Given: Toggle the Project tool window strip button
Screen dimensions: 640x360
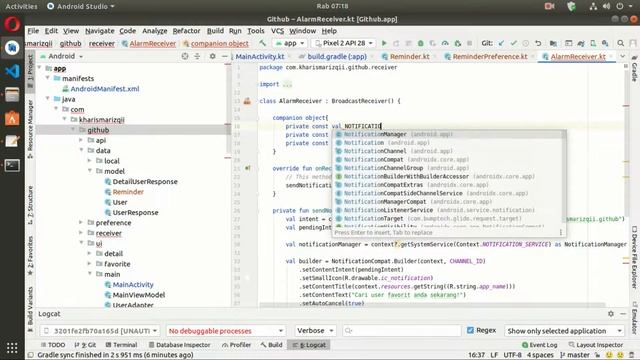Looking at the screenshot, I should 31,70.
